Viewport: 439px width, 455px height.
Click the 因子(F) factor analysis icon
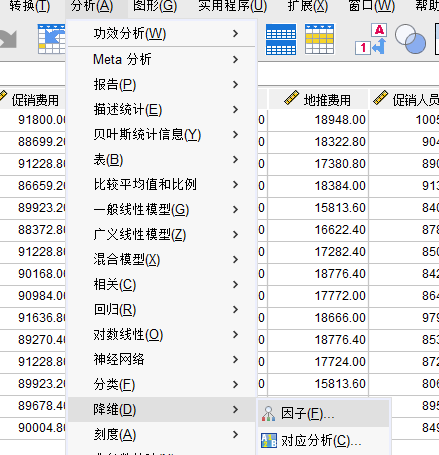[x=269, y=414]
